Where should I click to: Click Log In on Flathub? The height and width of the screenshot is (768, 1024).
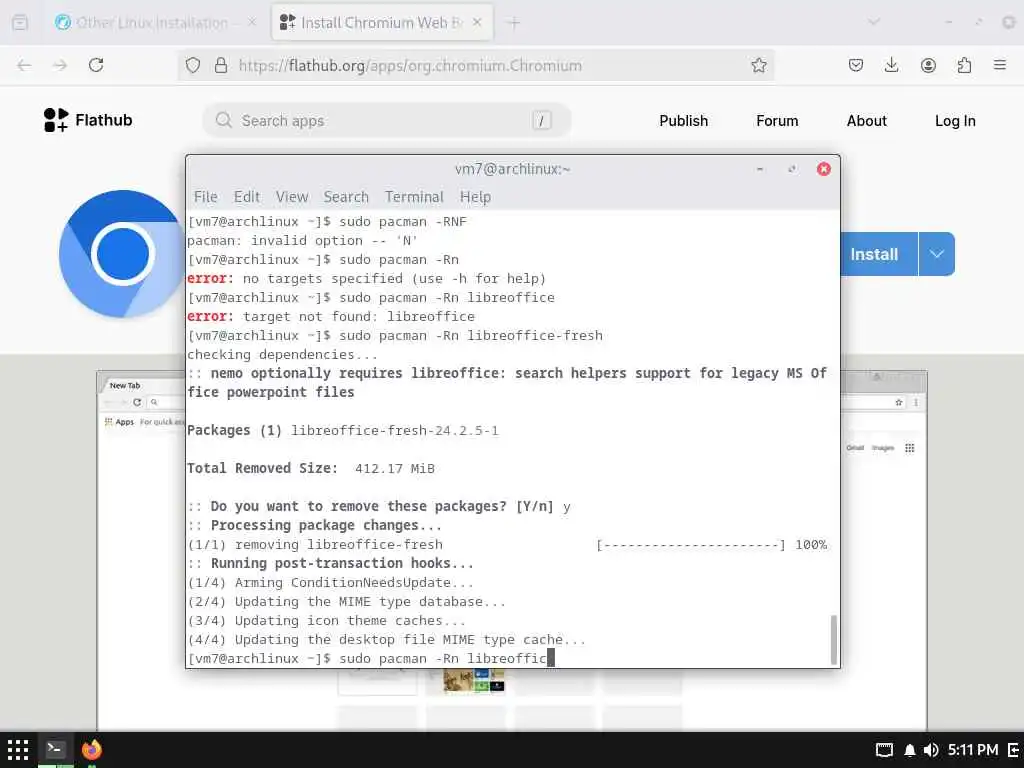955,121
